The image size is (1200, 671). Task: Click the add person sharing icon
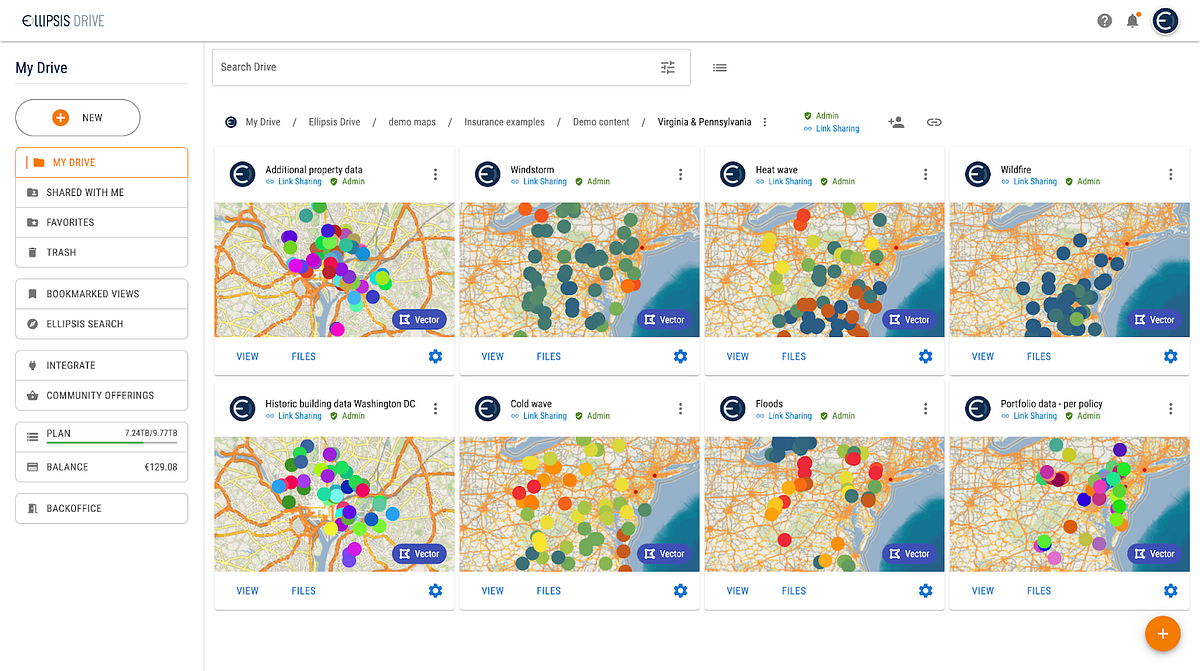tap(896, 121)
